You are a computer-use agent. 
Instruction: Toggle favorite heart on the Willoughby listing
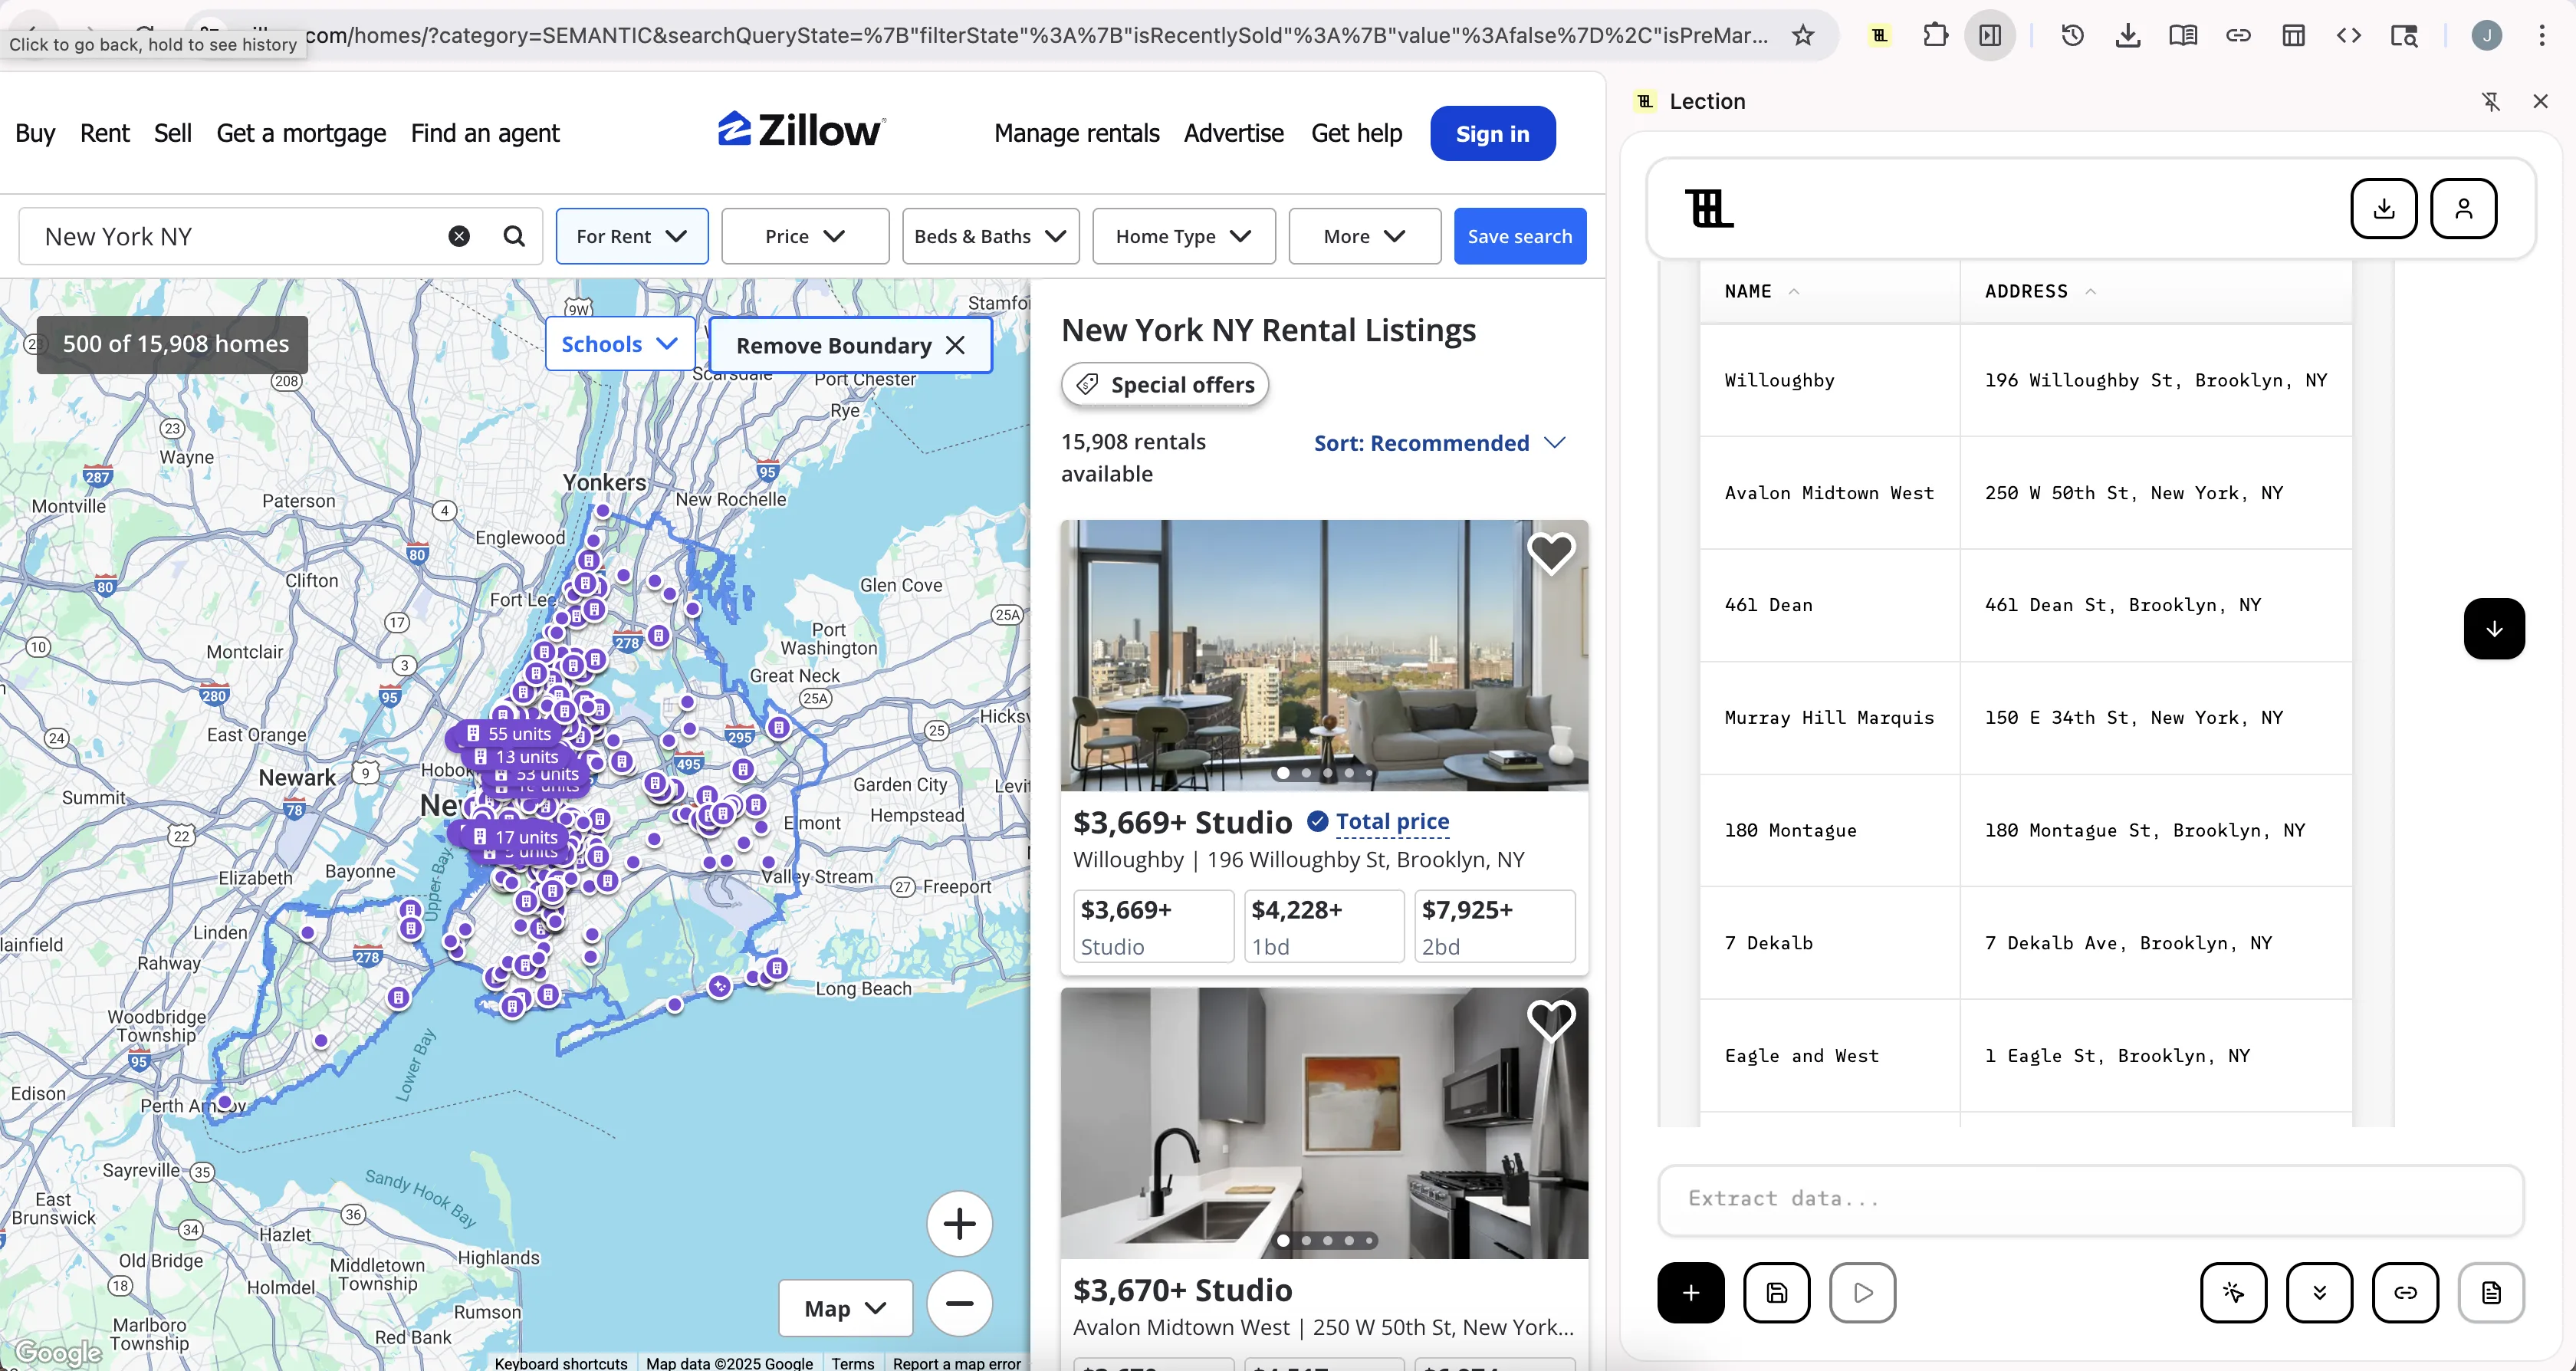1551,553
